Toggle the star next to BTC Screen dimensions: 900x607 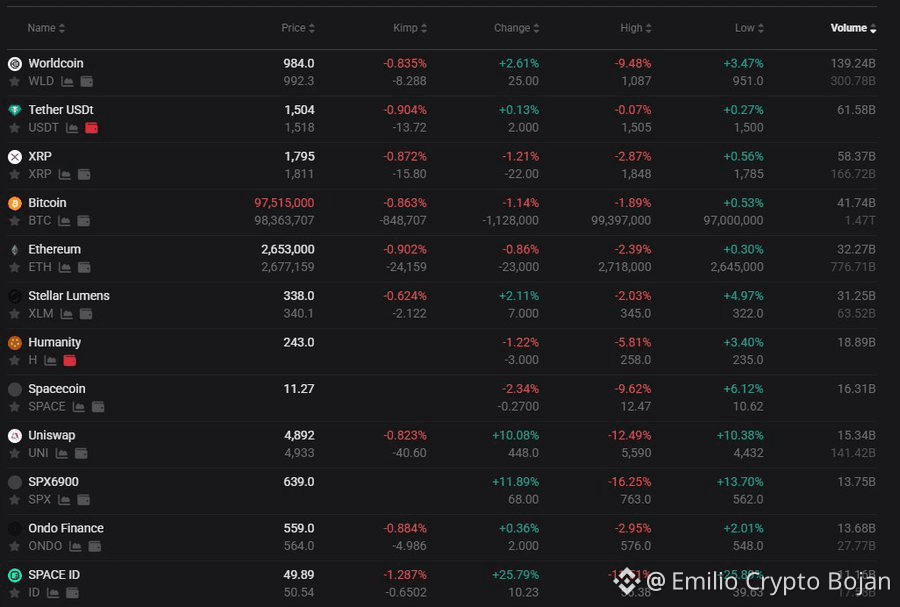(14, 221)
